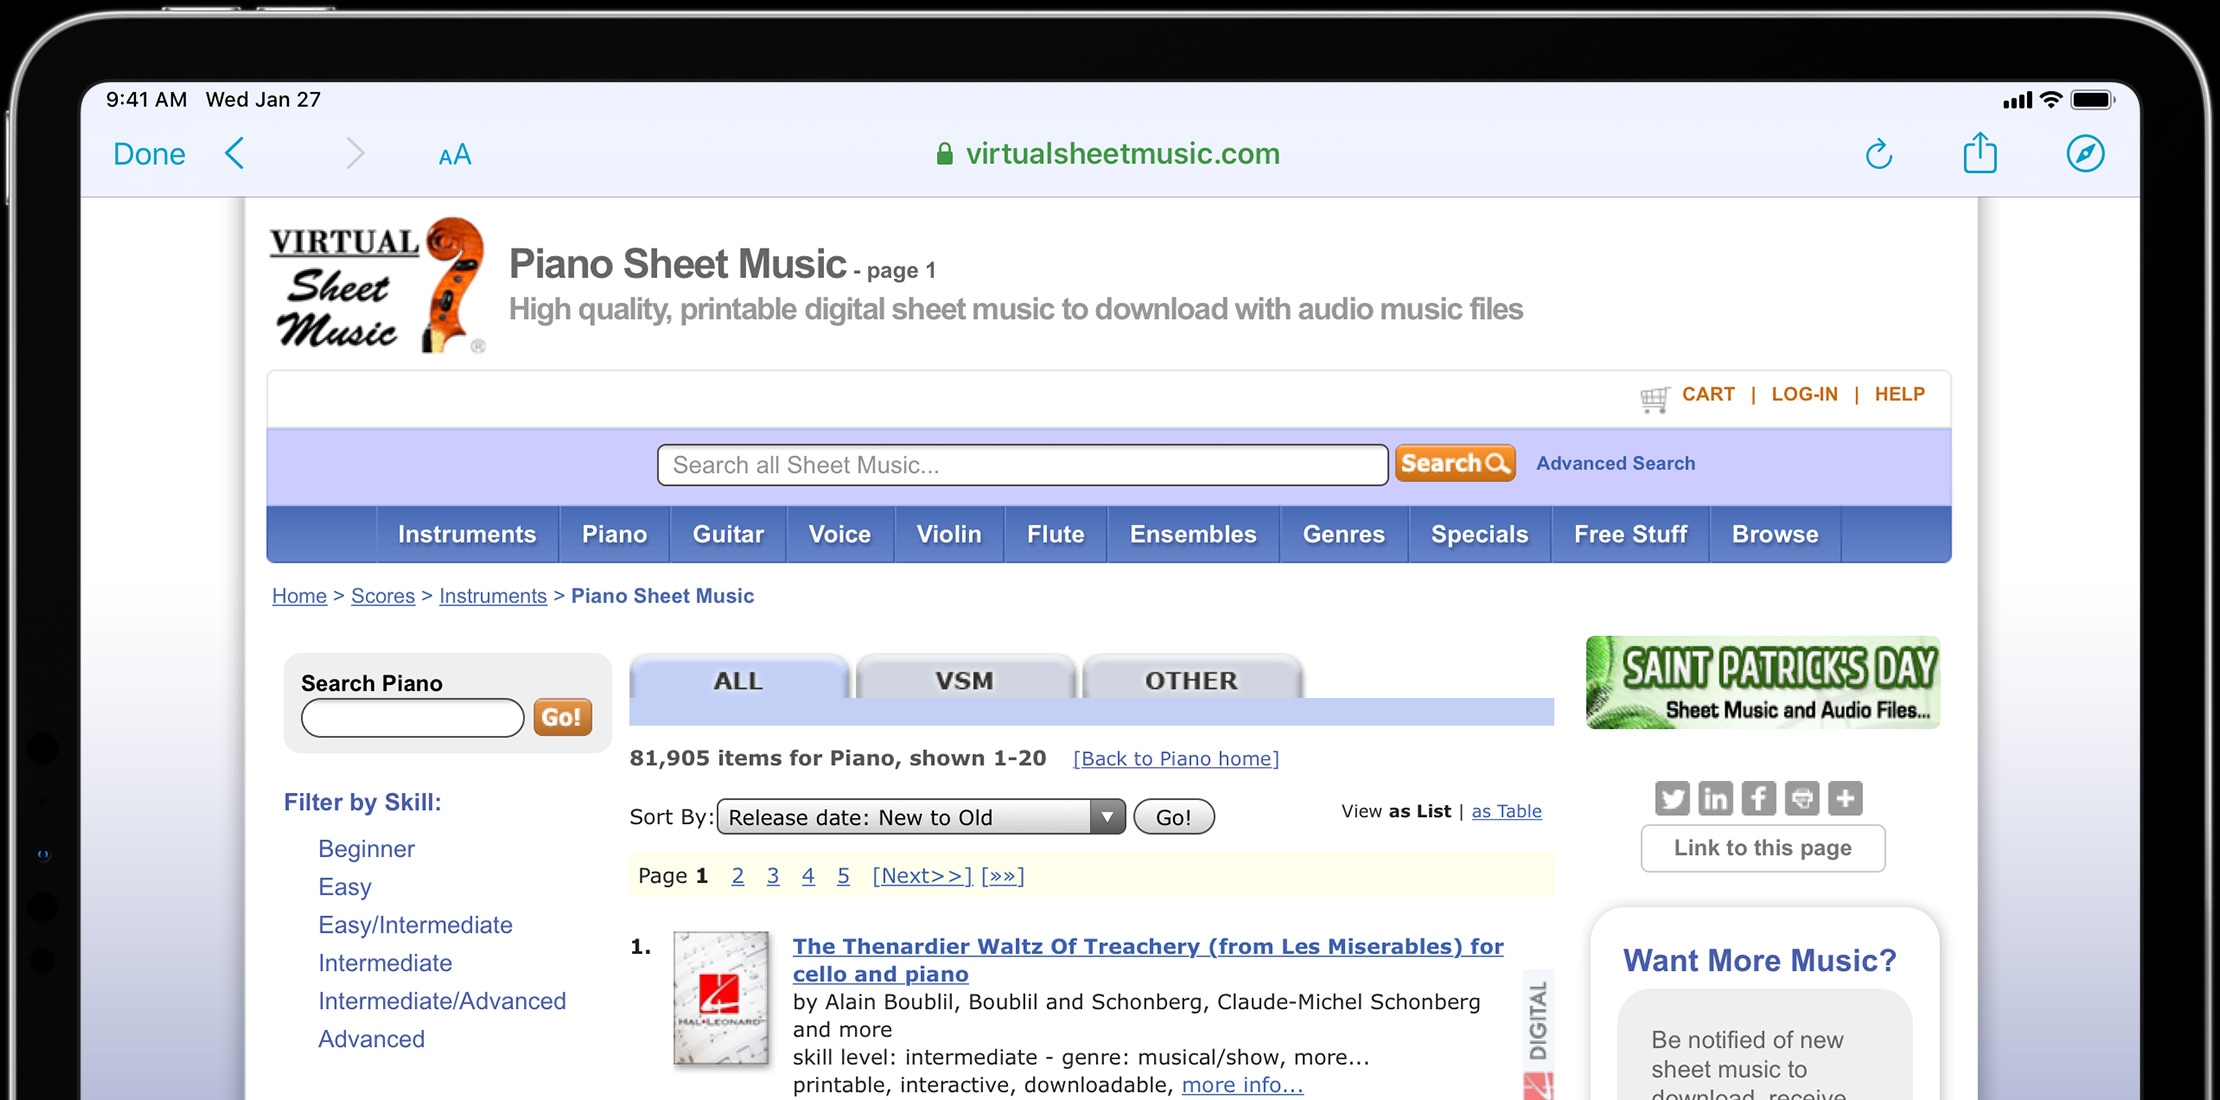The image size is (2220, 1100).
Task: Click the plus more-sharing icon
Action: pos(1845,798)
